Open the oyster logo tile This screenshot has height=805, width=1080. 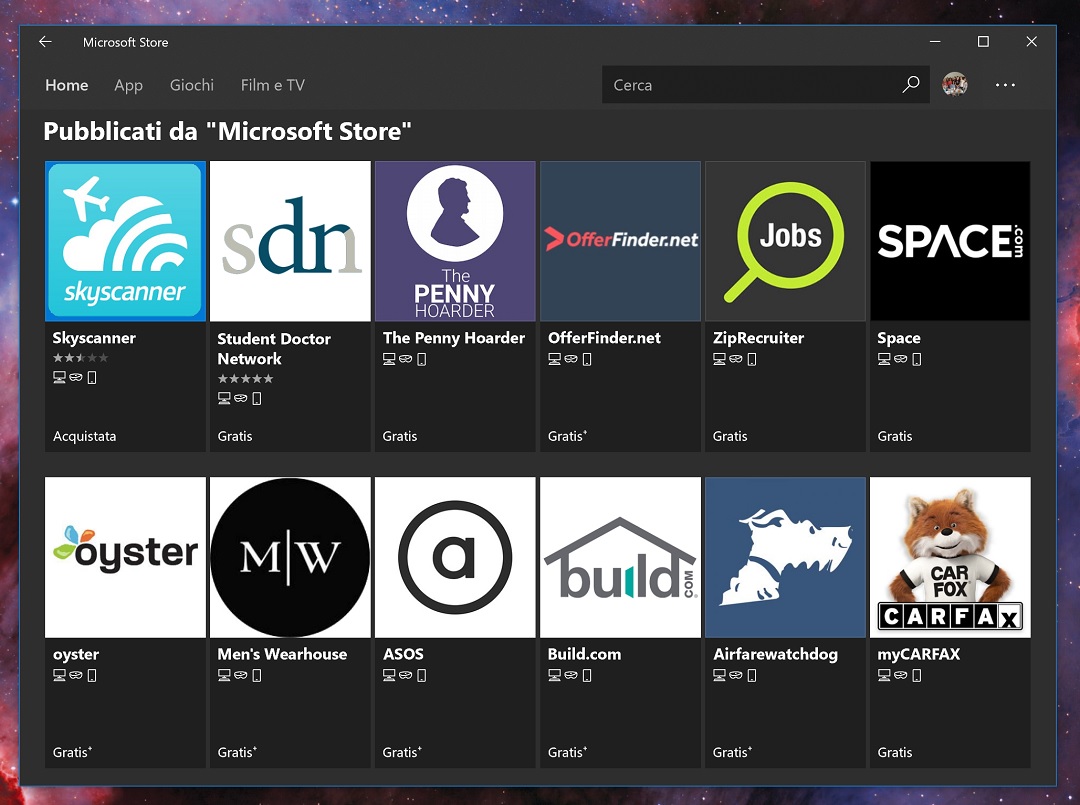pyautogui.click(x=125, y=557)
